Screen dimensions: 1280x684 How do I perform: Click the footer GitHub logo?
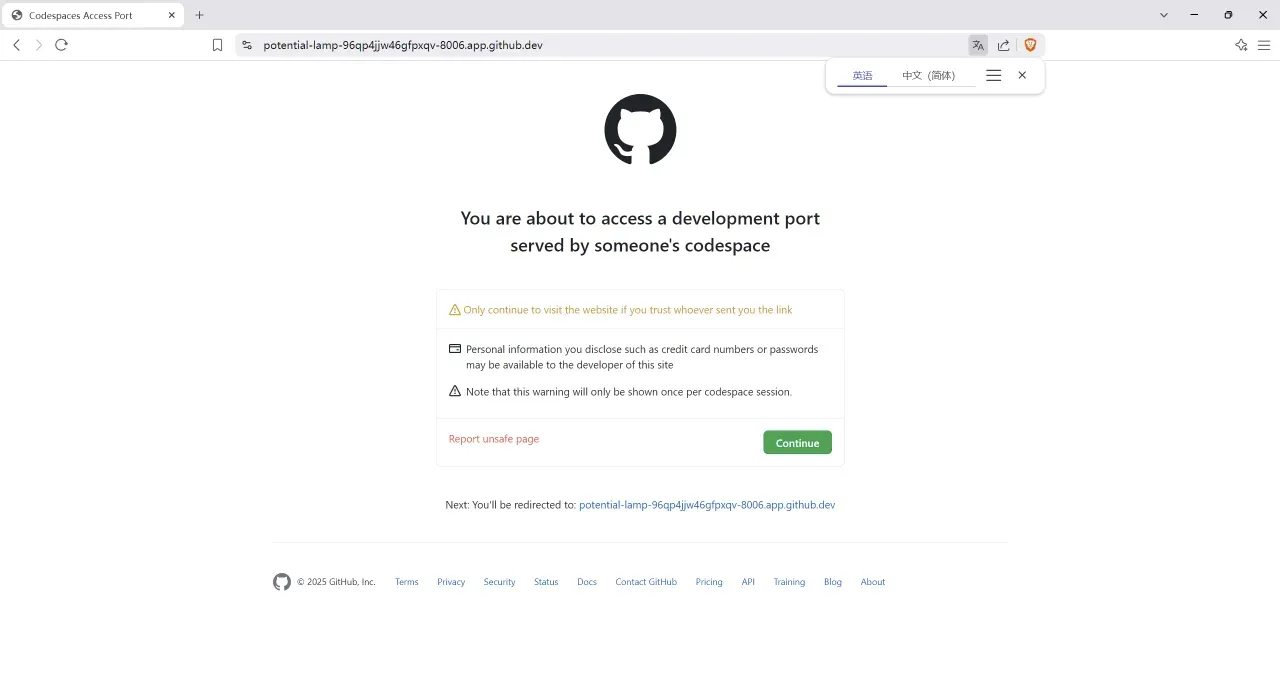[x=282, y=582]
